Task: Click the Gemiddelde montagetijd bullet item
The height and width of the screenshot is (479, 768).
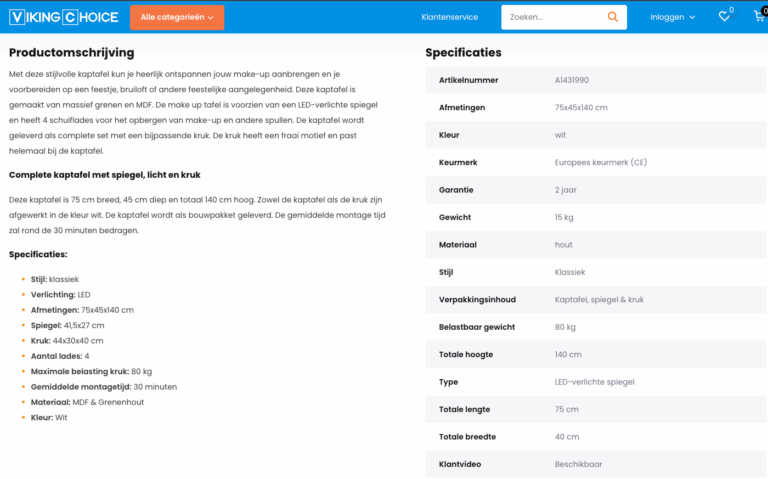Action: 104,386
